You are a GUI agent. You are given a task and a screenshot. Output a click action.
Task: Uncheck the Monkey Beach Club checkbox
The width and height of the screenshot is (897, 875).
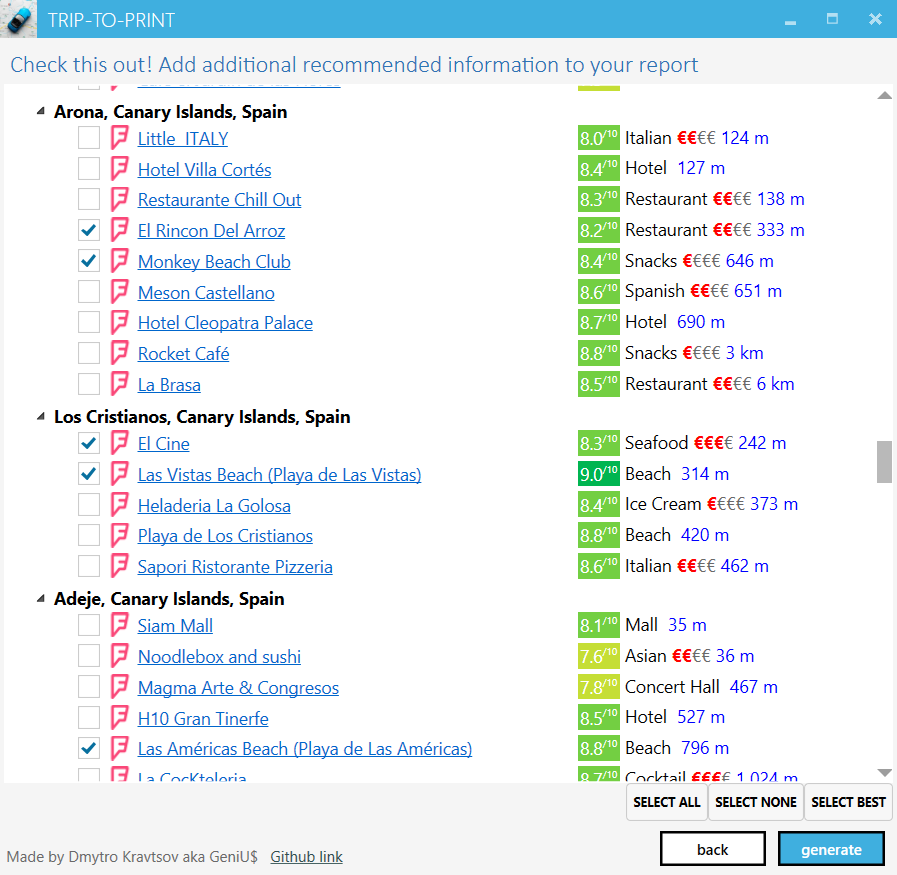pos(89,261)
